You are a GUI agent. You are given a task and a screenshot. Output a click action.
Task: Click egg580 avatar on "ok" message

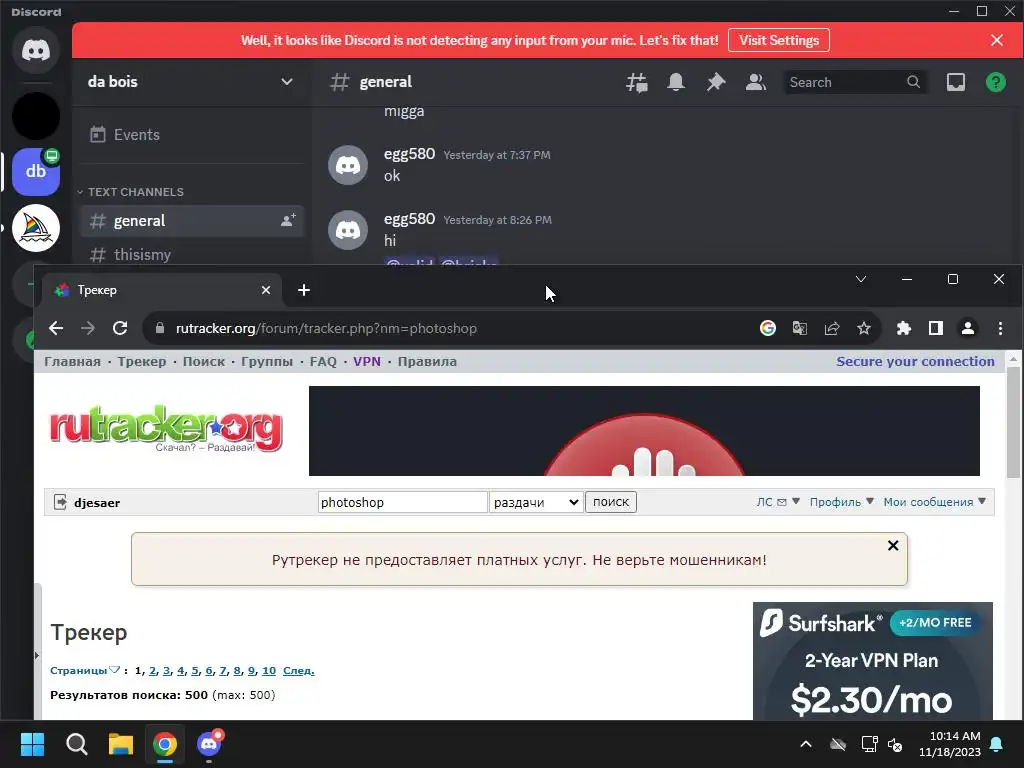pos(347,165)
